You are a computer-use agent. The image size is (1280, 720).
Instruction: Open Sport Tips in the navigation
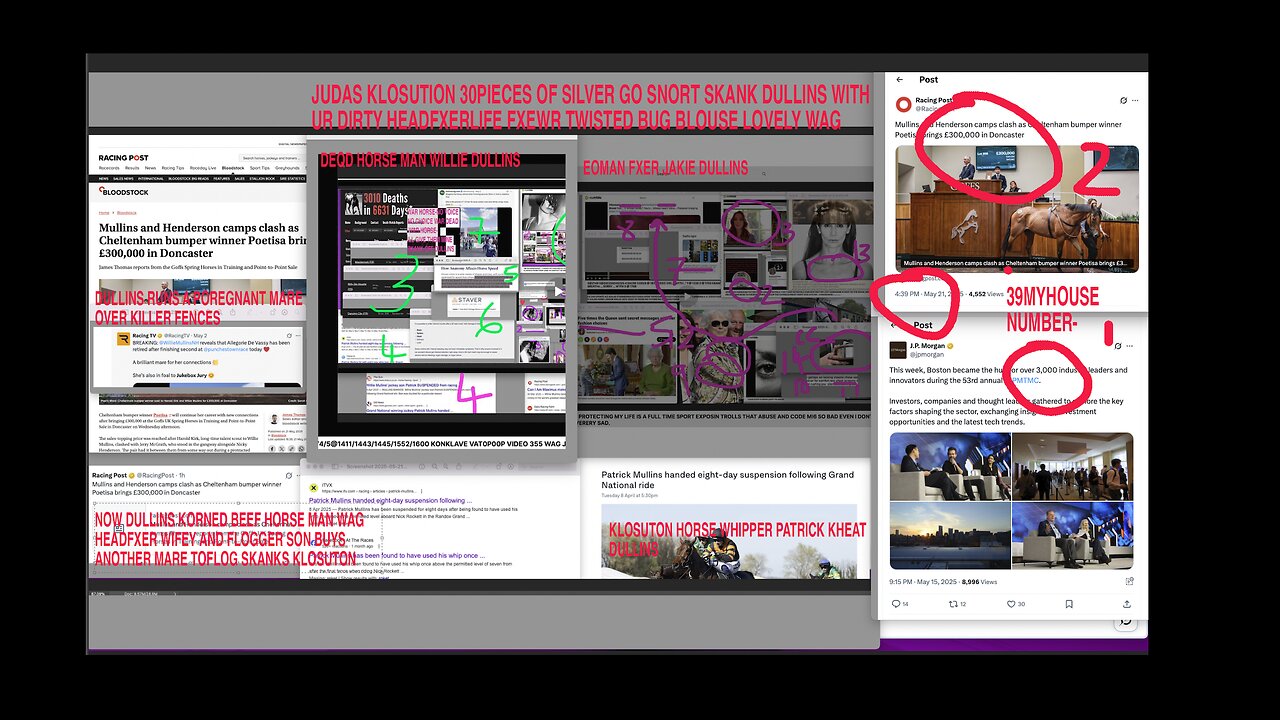(260, 168)
